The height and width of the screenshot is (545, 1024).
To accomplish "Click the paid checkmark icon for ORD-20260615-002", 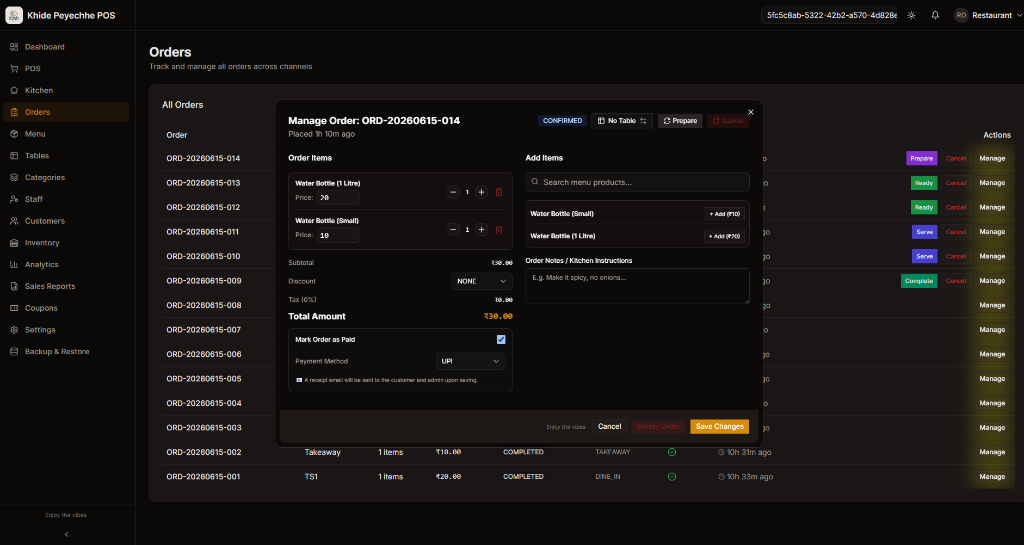I will (x=672, y=452).
